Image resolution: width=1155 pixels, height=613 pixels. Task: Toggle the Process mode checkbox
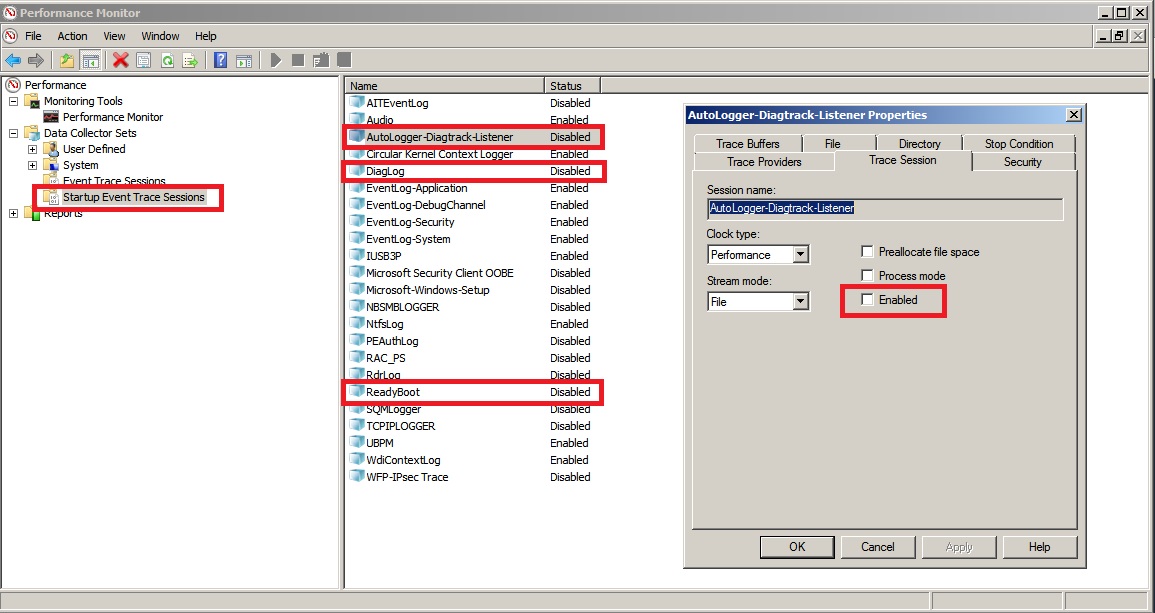(868, 276)
